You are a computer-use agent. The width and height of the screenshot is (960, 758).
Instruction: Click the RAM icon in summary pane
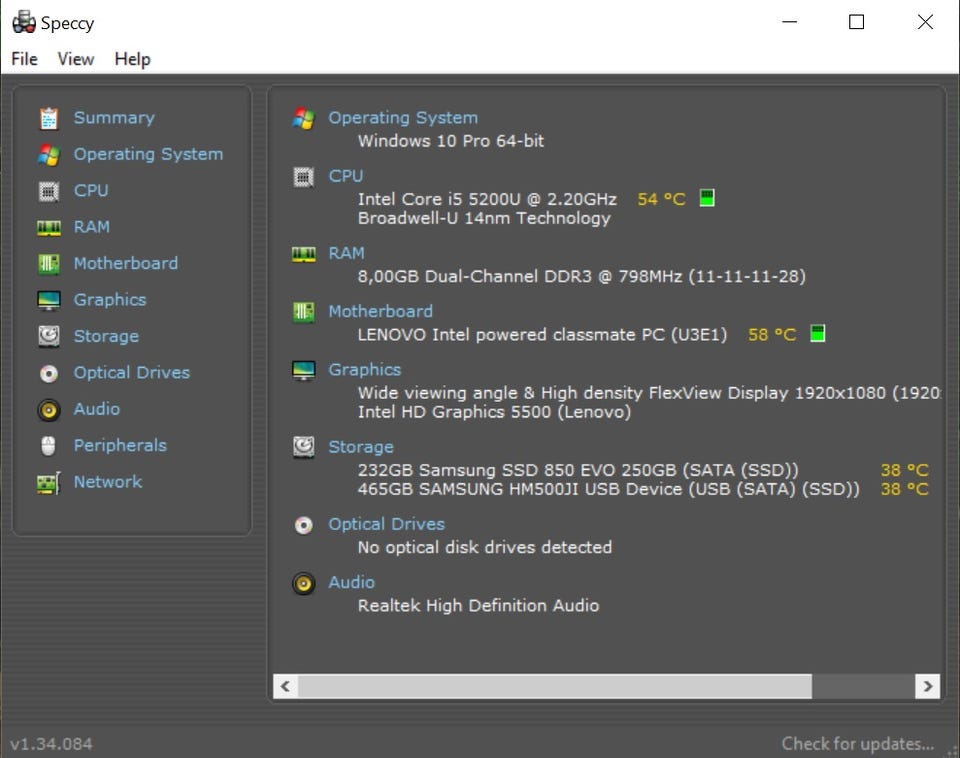304,254
